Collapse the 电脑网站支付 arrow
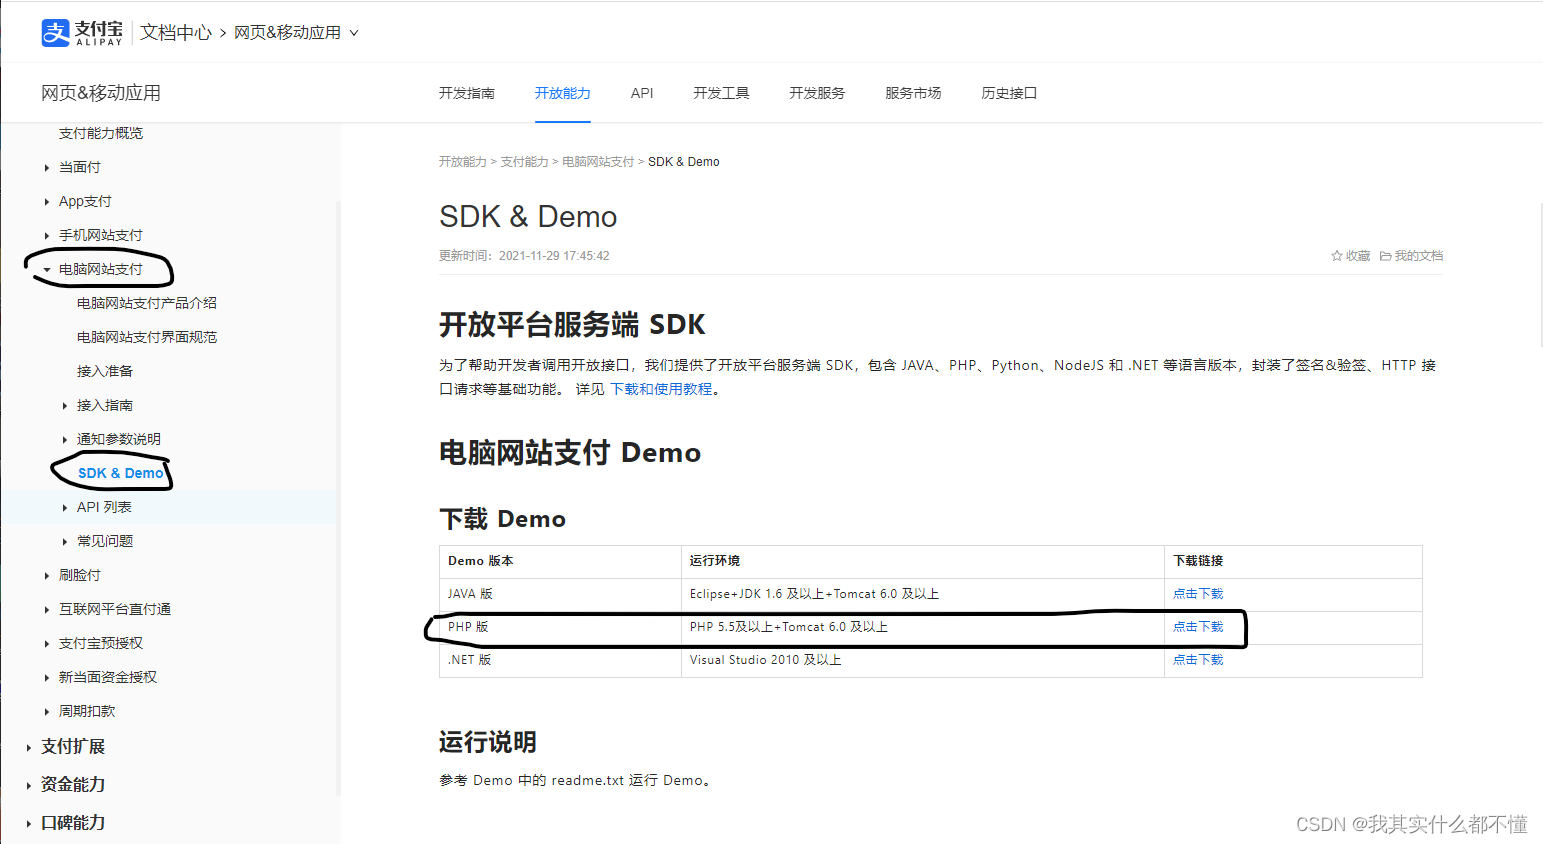 tap(47, 270)
